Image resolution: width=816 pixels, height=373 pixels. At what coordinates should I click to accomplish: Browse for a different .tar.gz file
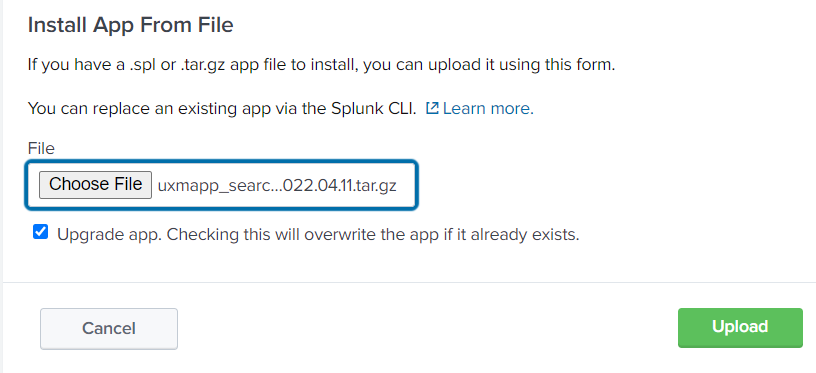[x=95, y=185]
